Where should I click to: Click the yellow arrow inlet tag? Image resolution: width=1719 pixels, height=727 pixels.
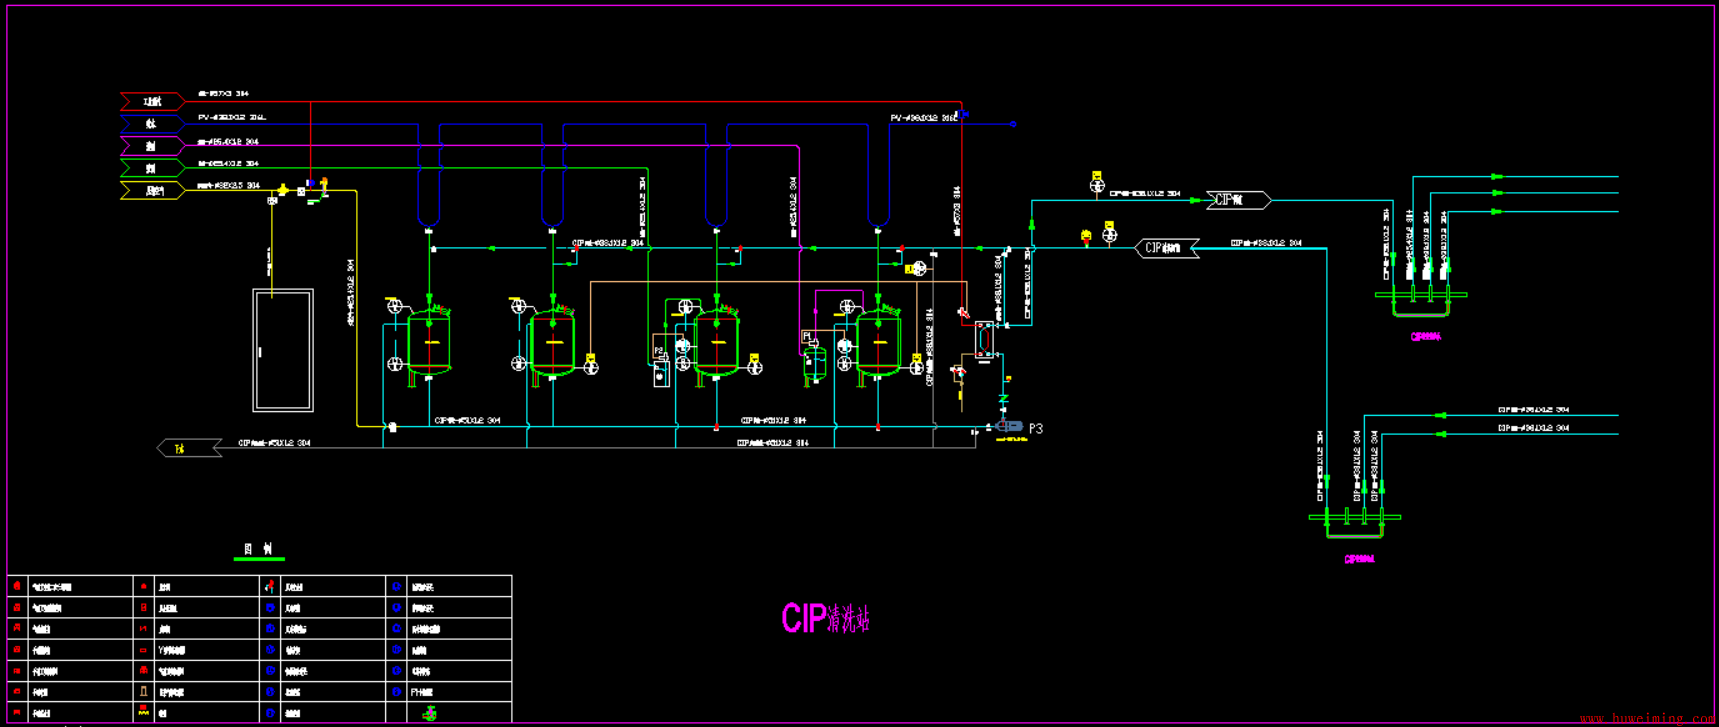pos(152,190)
